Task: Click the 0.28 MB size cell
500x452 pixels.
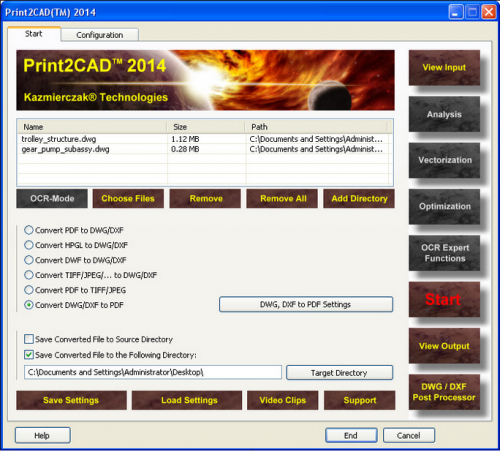Action: coord(185,149)
